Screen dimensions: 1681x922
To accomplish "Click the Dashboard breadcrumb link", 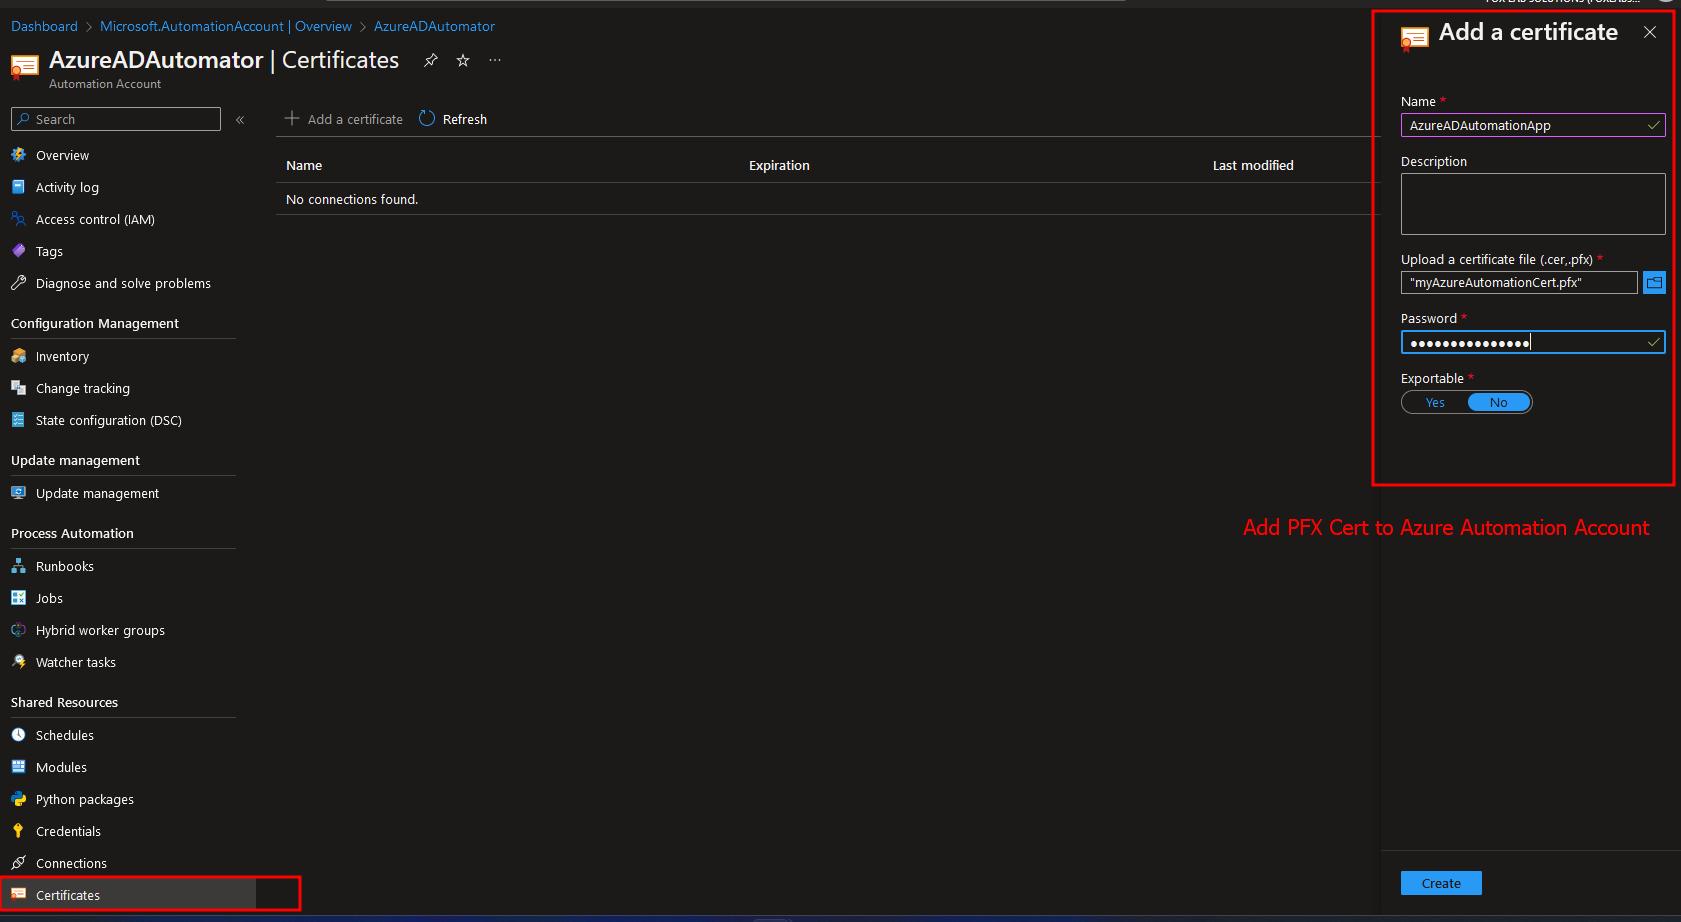I will click(44, 26).
